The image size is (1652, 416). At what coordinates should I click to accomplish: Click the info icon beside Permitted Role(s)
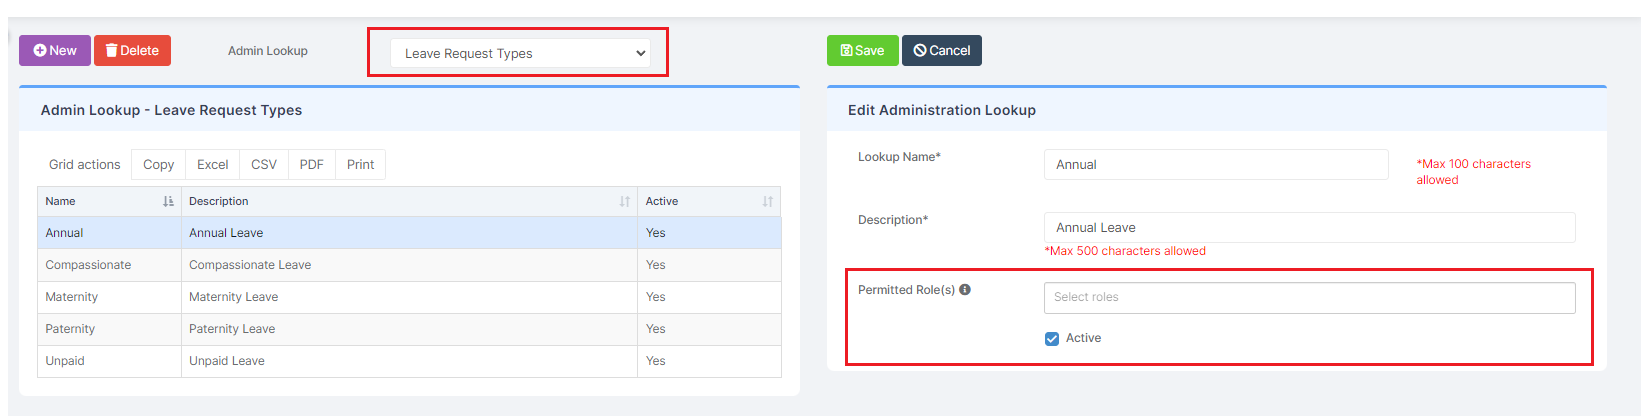[x=965, y=290]
